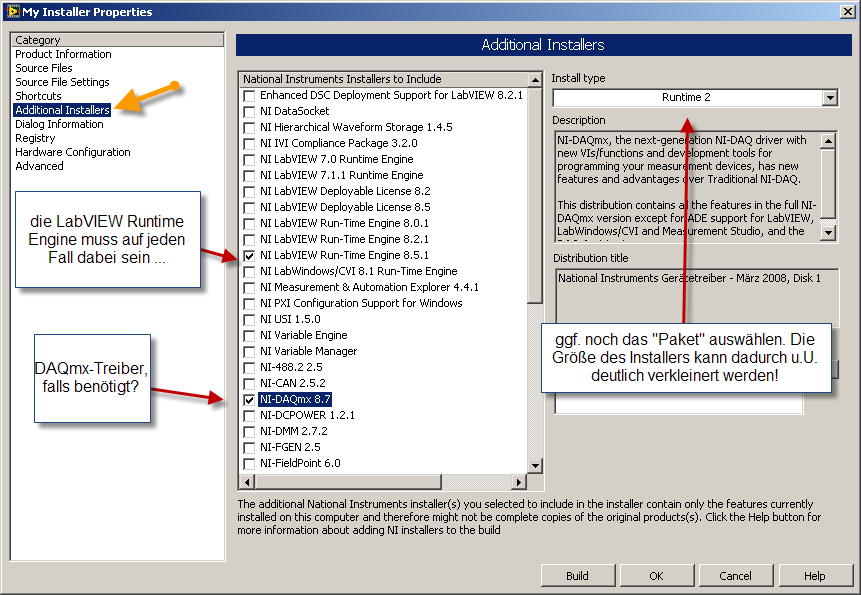Click Description box scroll down arrow
Image resolution: width=861 pixels, height=595 pixels.
pyautogui.click(x=828, y=233)
